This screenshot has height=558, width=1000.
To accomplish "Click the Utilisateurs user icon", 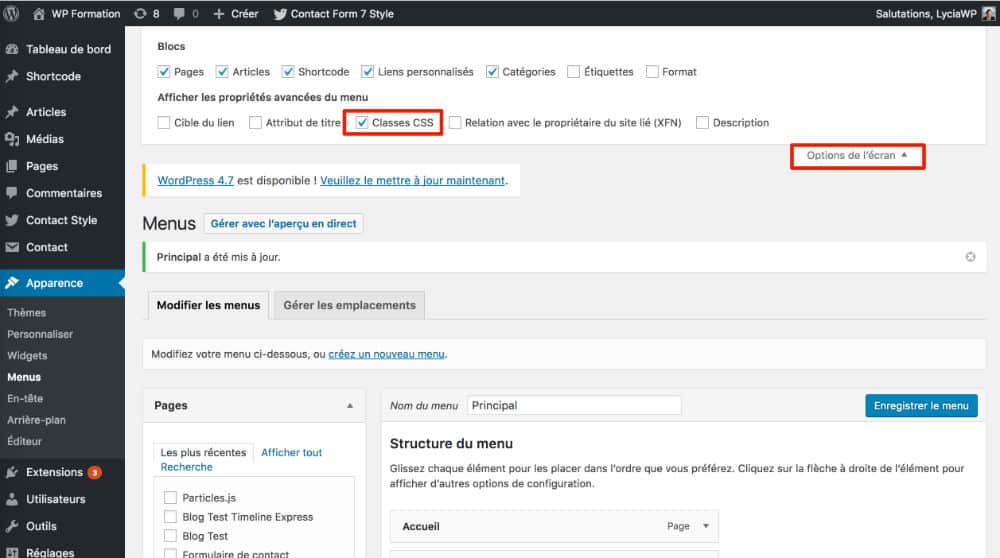I will click(x=12, y=499).
